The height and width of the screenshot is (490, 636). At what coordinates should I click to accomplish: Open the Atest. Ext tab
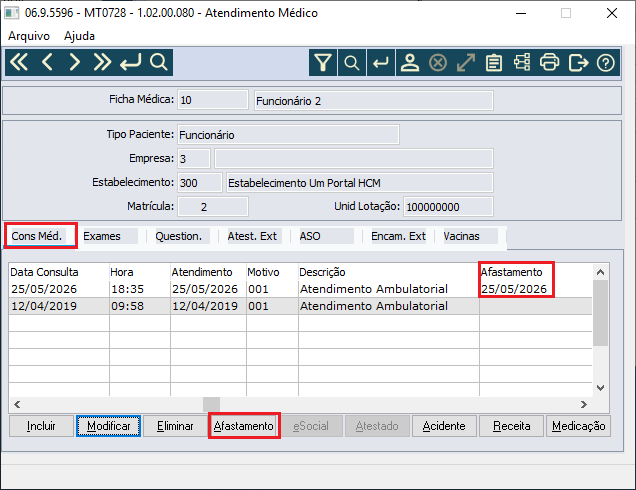point(252,236)
